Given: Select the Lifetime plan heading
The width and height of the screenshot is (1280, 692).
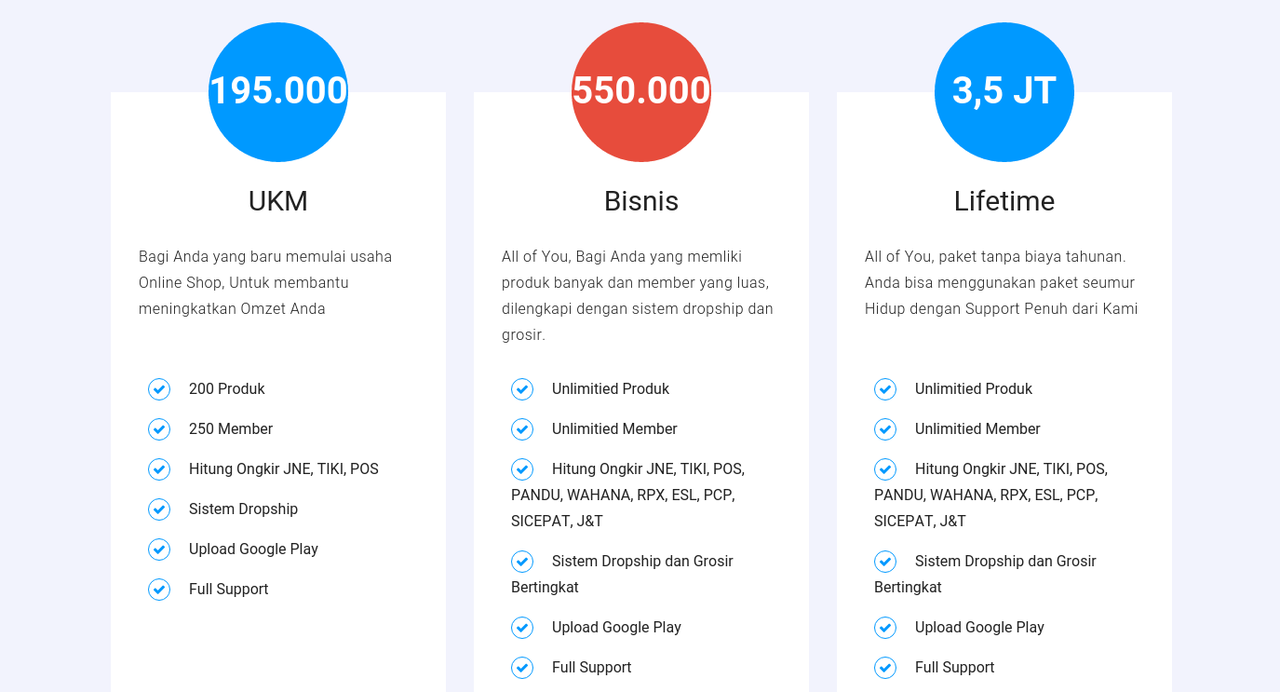Looking at the screenshot, I should (x=1004, y=201).
